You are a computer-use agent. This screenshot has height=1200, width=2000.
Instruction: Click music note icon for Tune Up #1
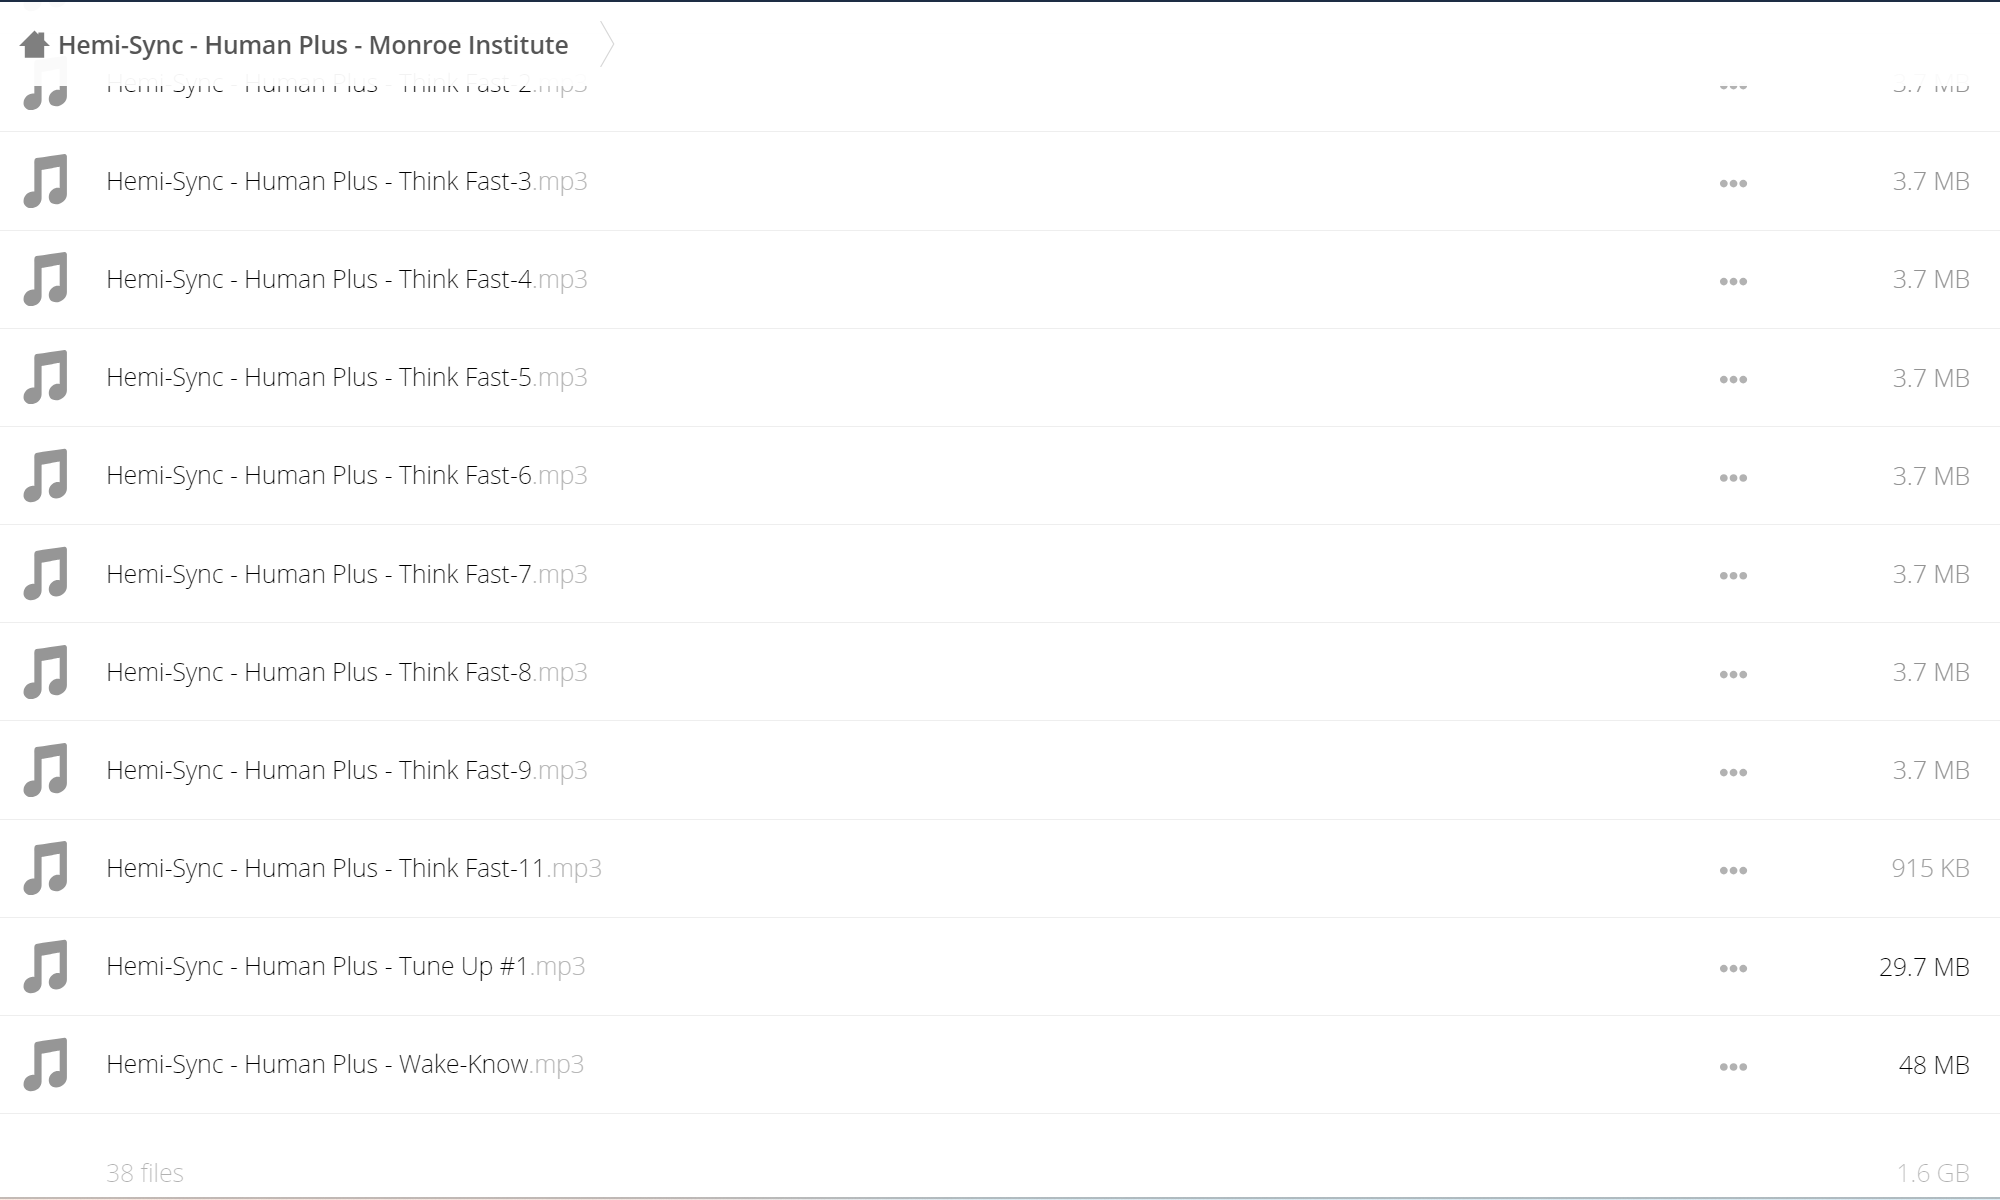tap(46, 966)
